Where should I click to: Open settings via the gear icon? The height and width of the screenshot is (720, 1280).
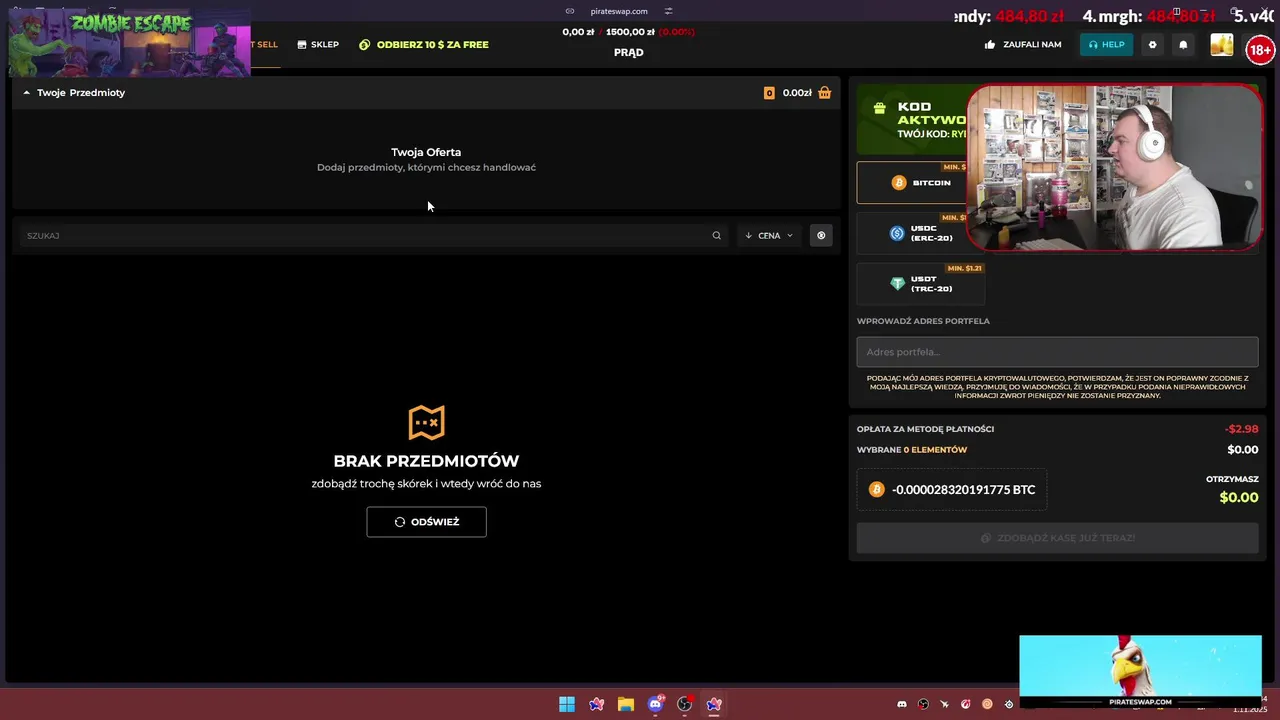pyautogui.click(x=1152, y=44)
